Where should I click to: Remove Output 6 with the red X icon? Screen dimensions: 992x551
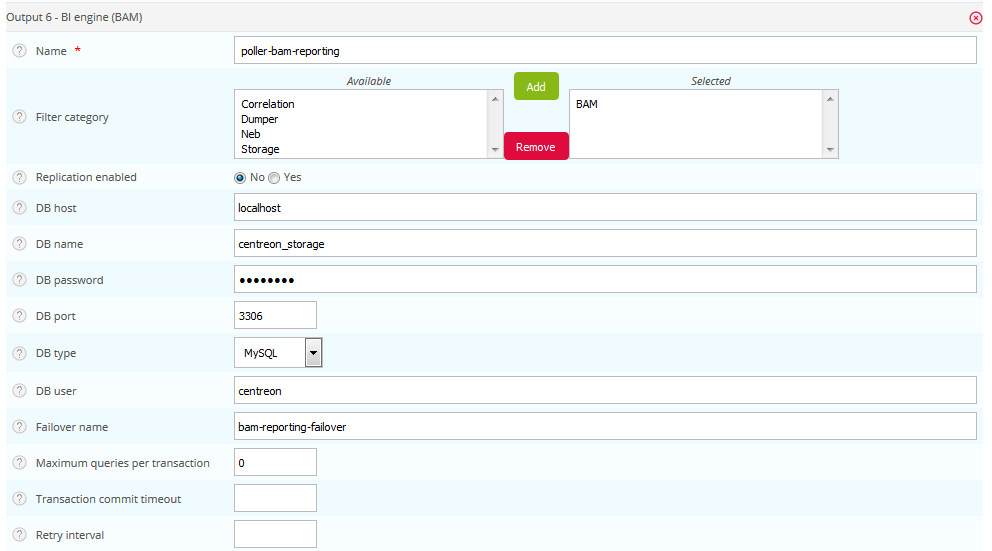[976, 18]
